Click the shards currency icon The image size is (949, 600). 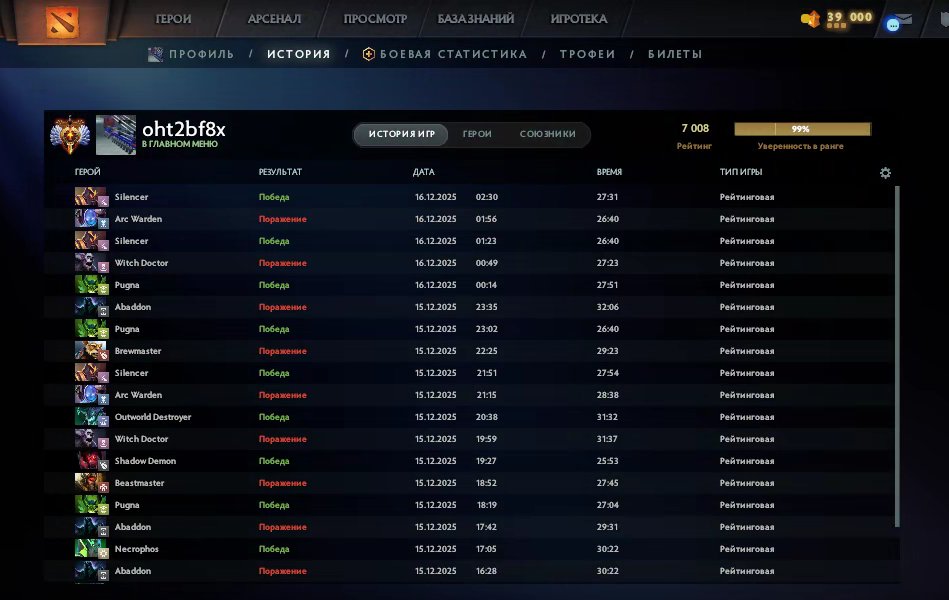tap(810, 18)
